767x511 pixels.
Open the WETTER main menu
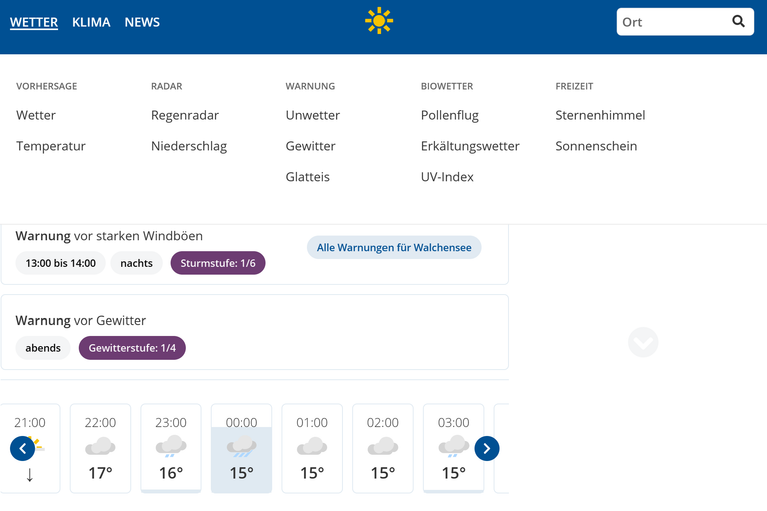click(34, 22)
